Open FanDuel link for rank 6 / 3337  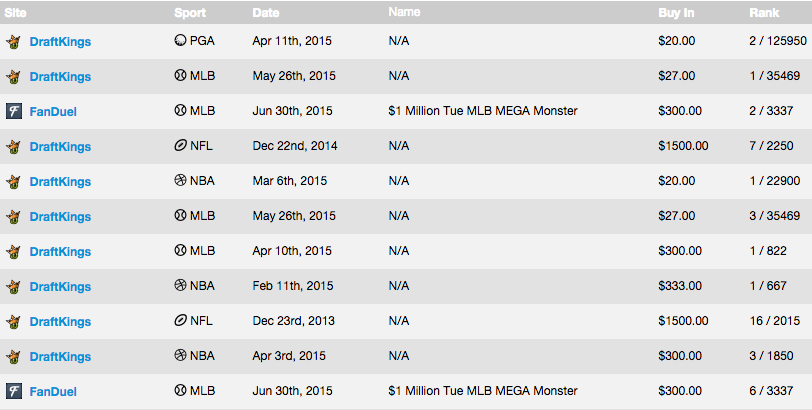[x=53, y=391]
